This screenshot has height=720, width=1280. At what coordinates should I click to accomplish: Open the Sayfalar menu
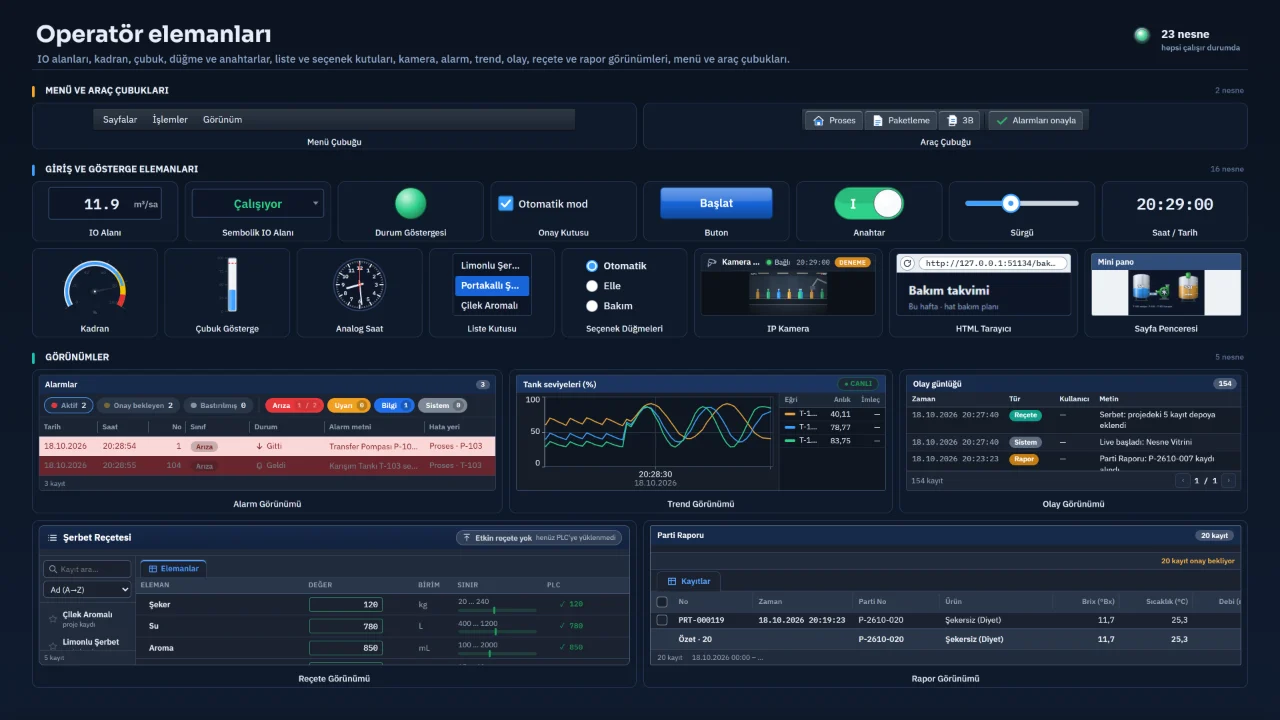120,120
